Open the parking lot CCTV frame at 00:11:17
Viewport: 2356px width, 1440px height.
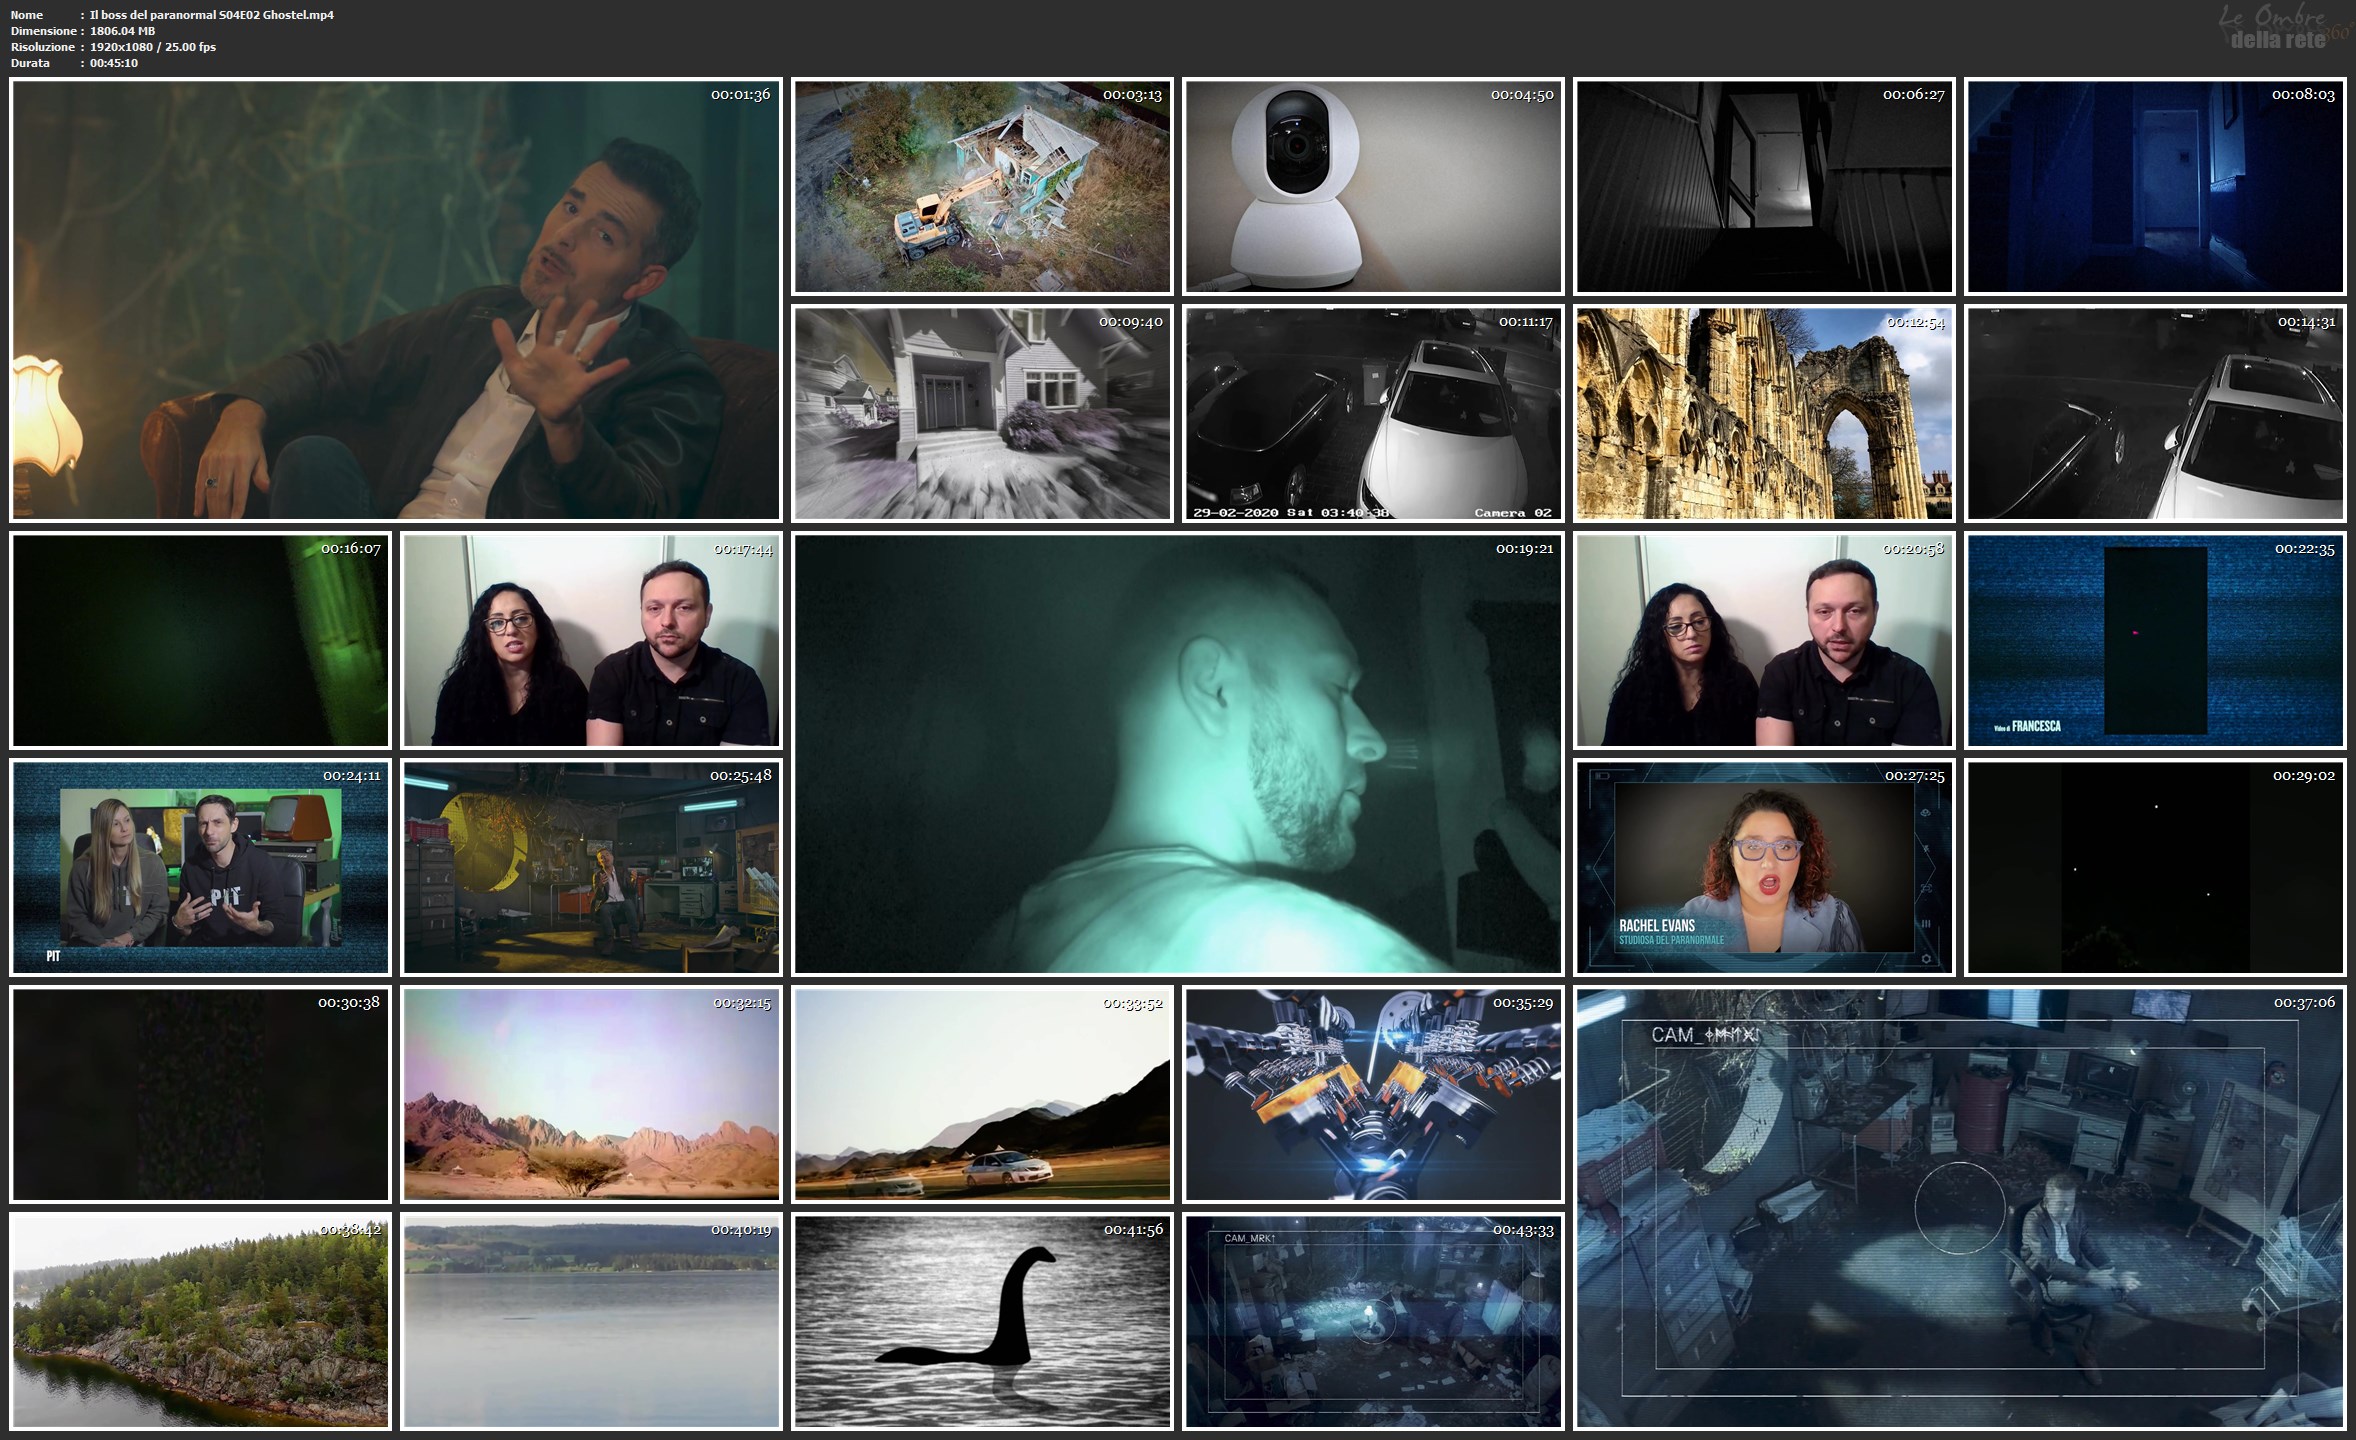coord(1372,413)
